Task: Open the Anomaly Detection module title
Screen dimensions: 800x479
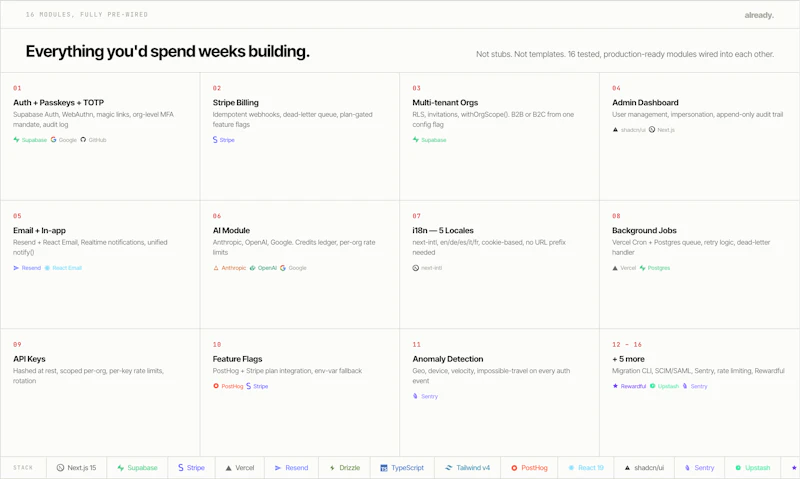Action: 448,359
